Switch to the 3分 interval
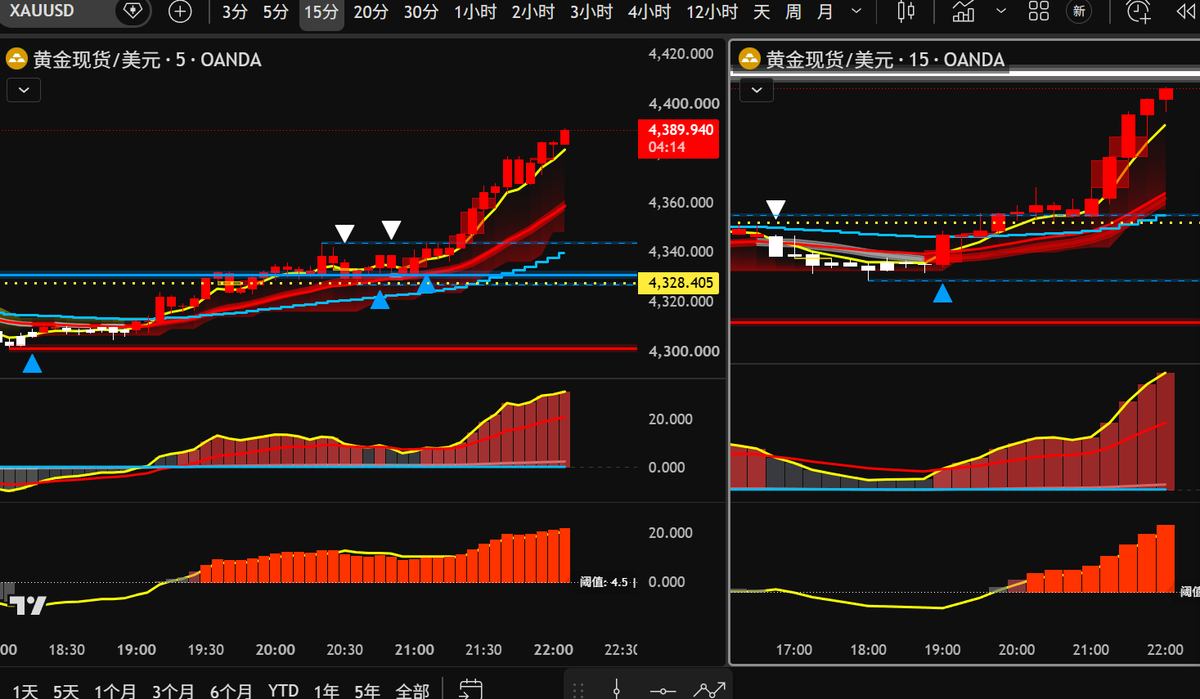Viewport: 1200px width, 699px height. pyautogui.click(x=235, y=12)
